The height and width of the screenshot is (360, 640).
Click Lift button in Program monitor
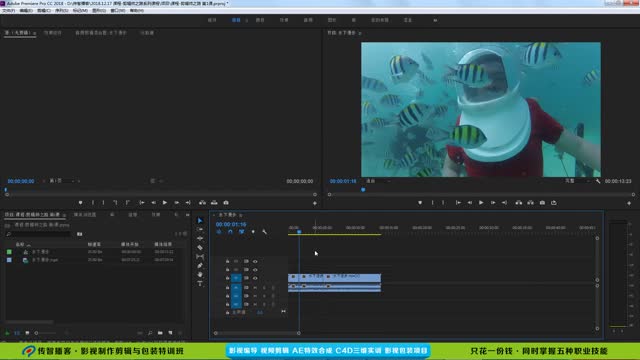pyautogui.click(x=518, y=202)
